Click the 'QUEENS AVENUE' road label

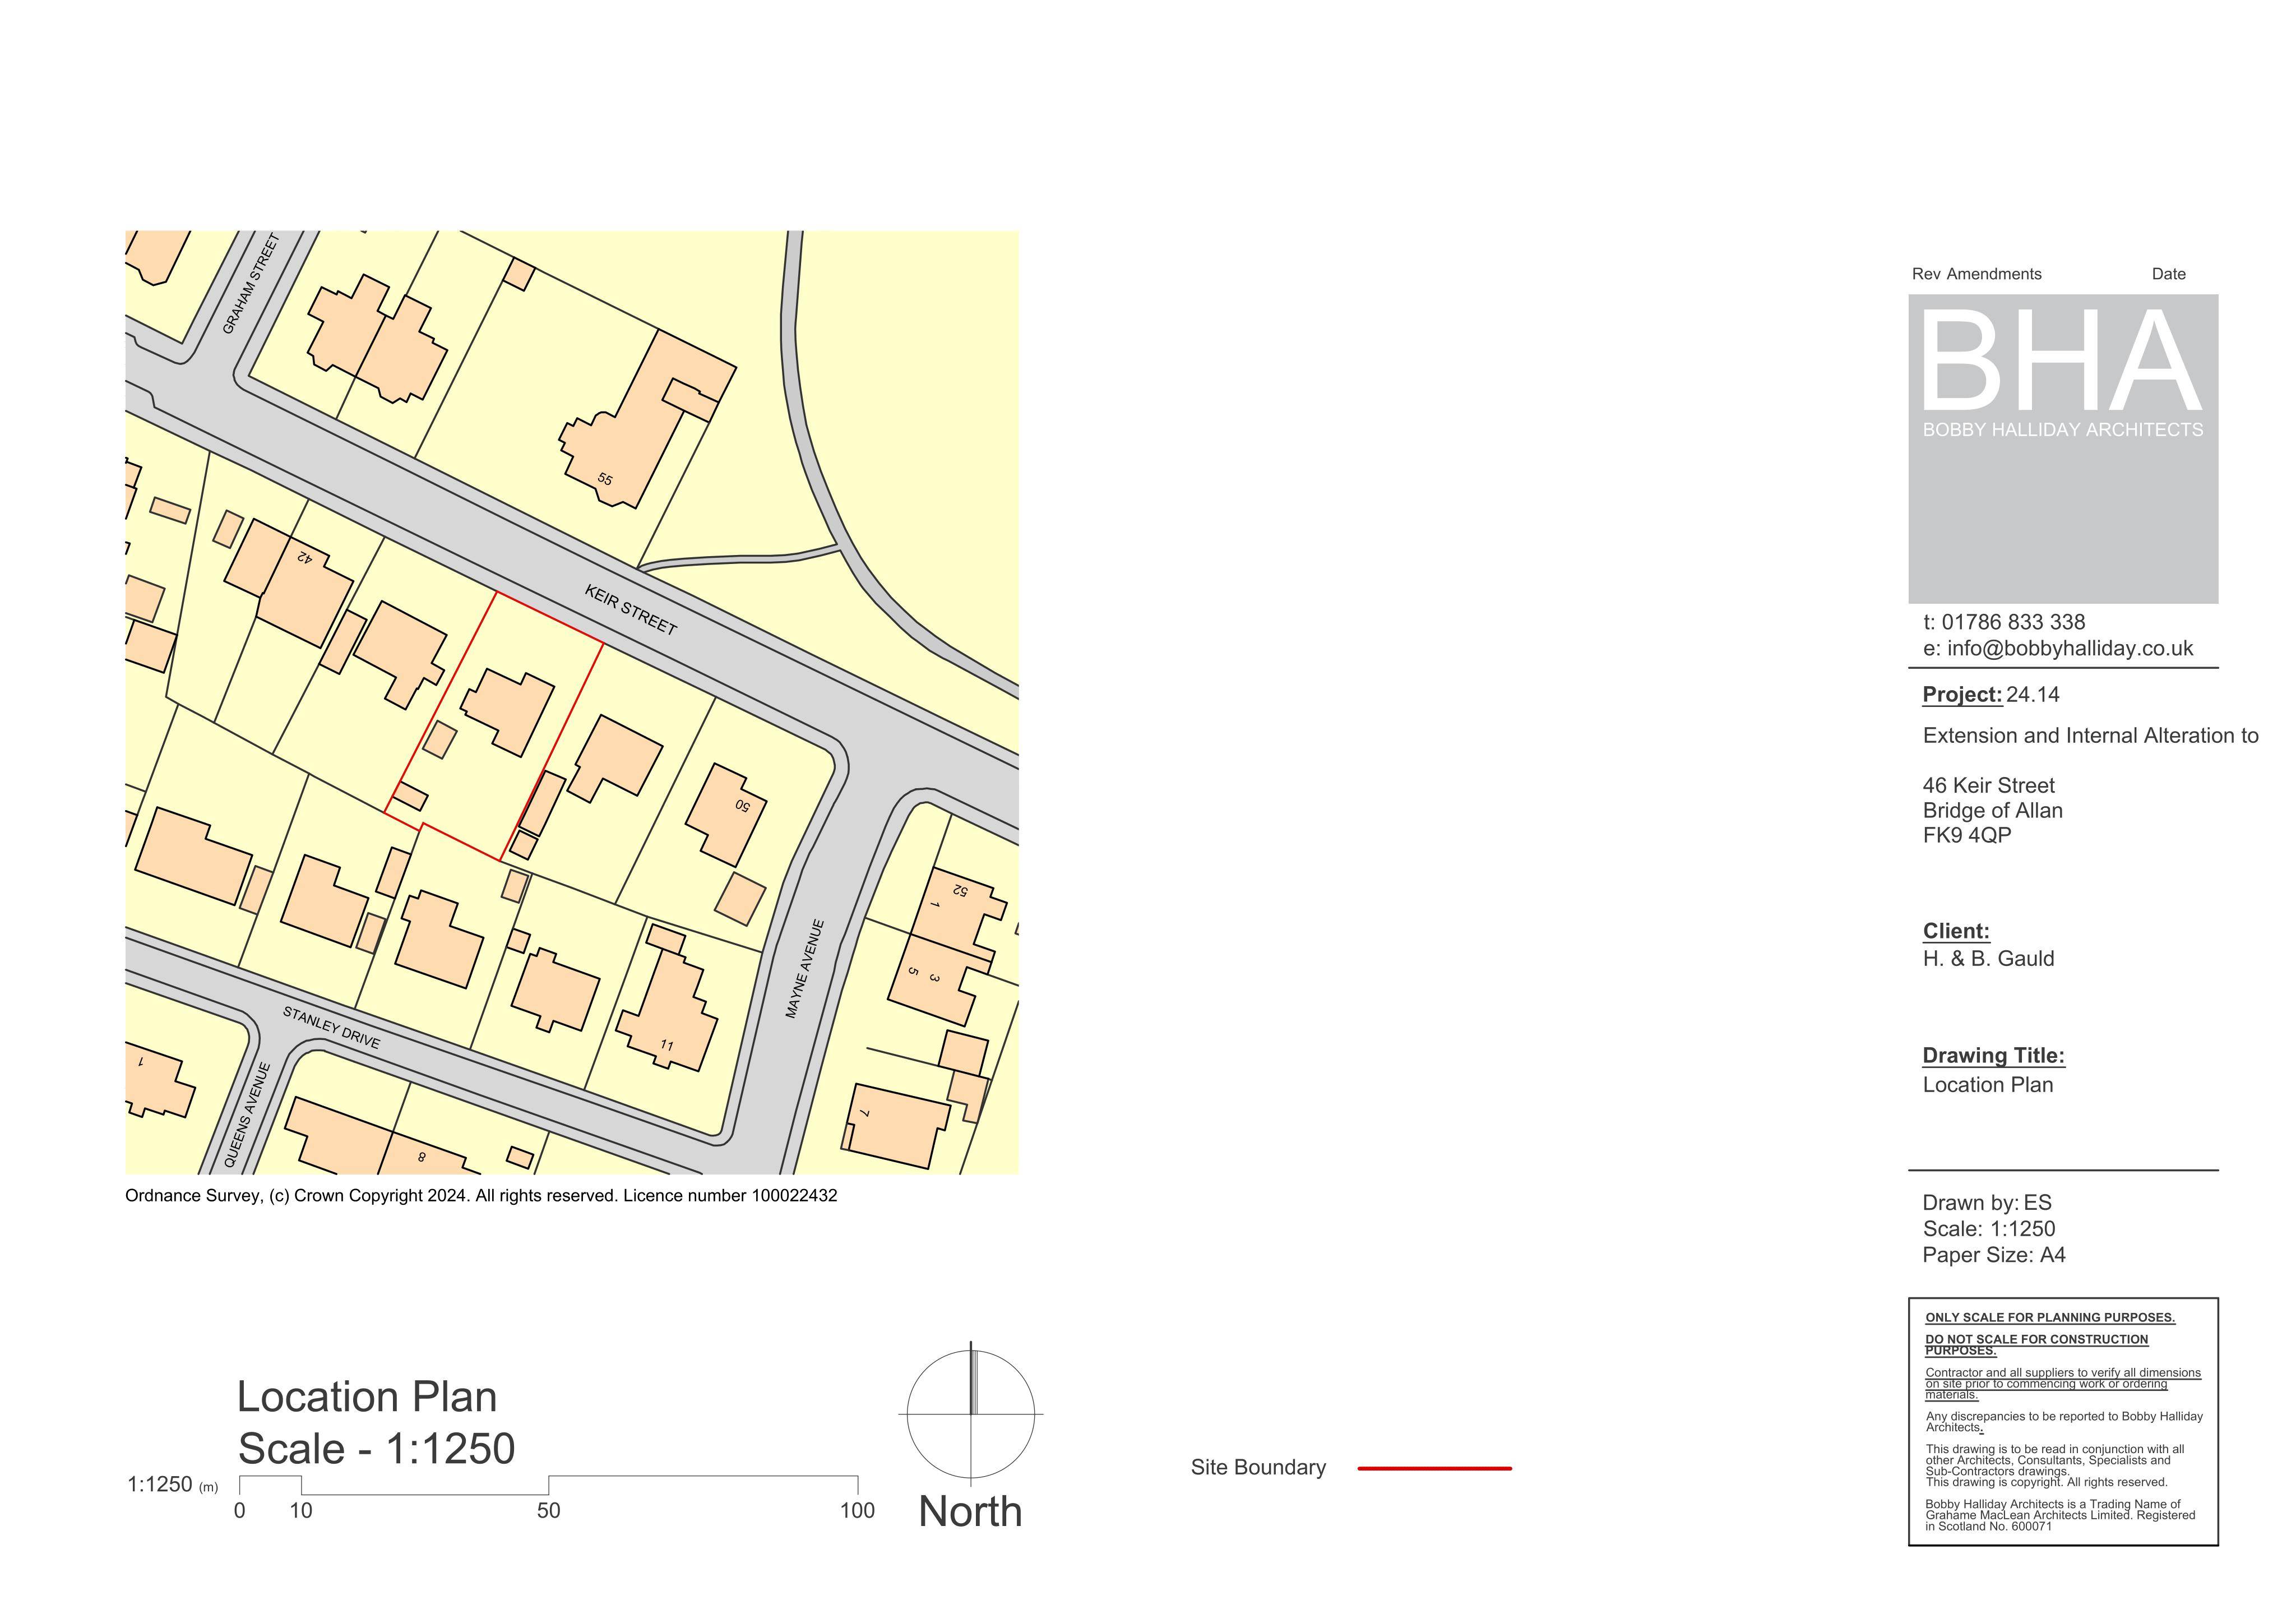coord(247,1115)
